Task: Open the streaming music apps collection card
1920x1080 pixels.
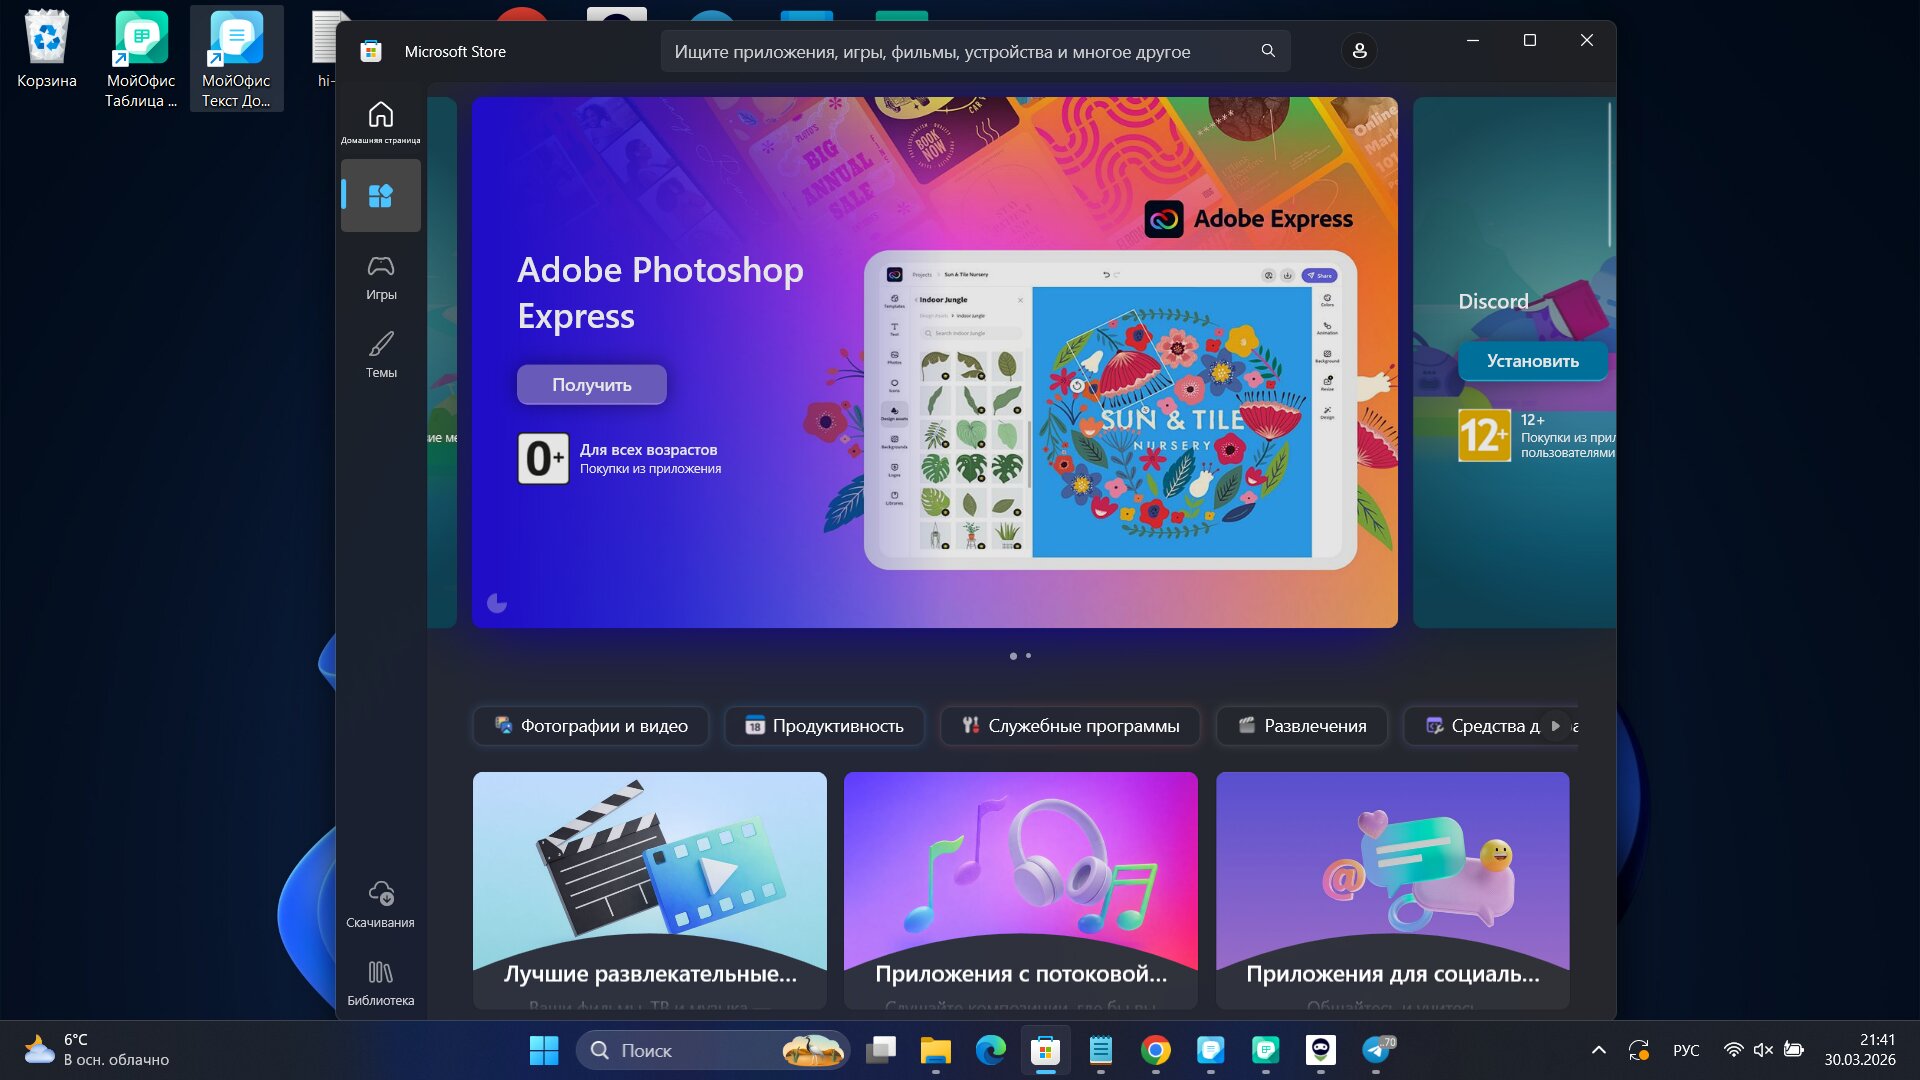Action: (x=1020, y=888)
